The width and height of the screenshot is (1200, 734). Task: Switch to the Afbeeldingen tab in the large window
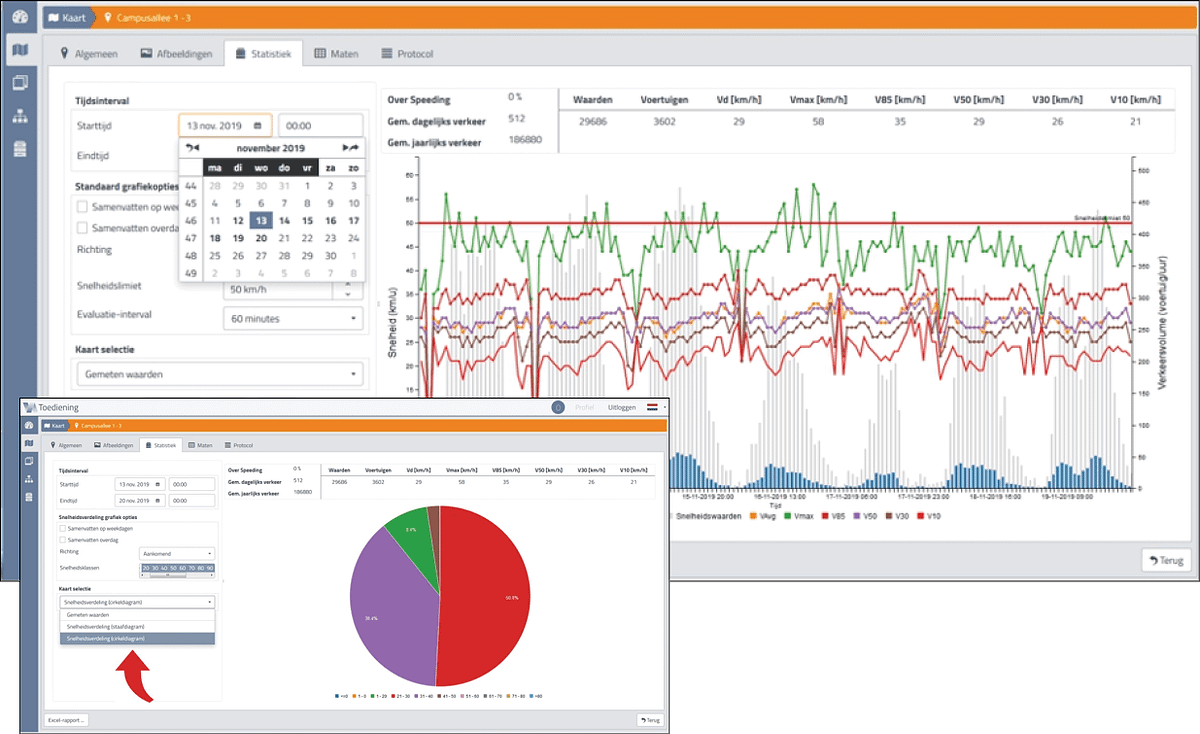(x=176, y=54)
